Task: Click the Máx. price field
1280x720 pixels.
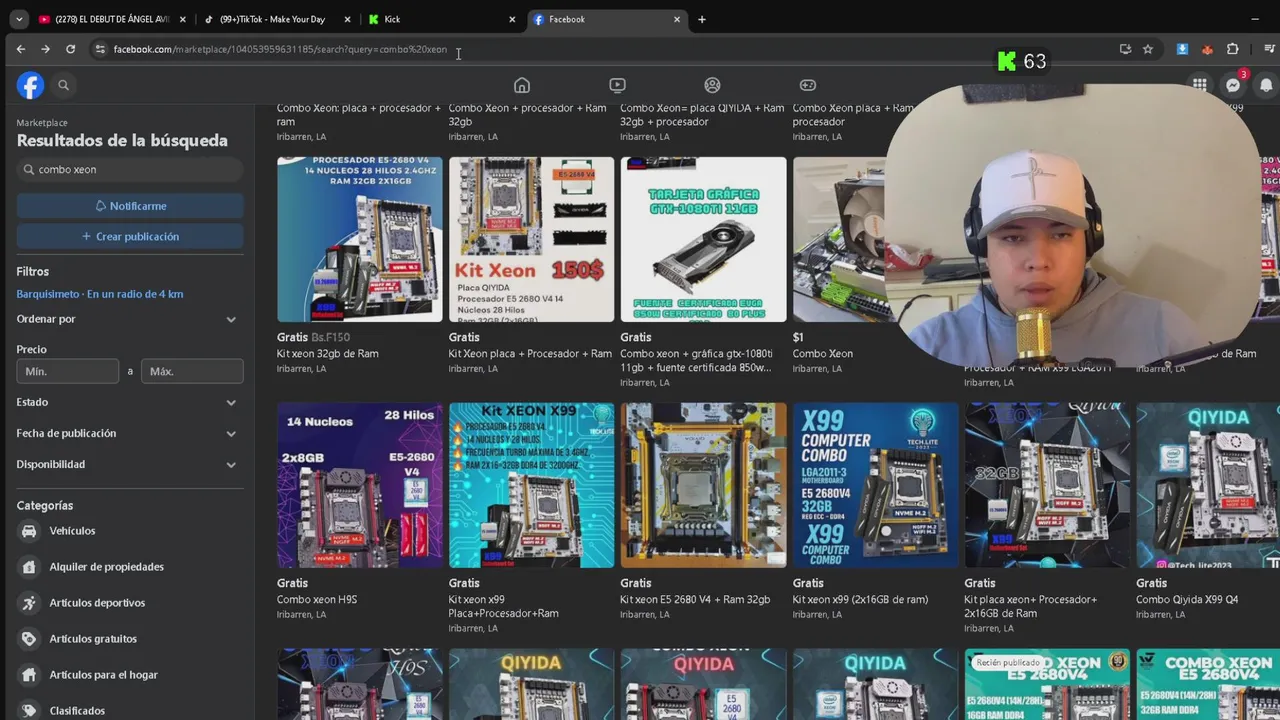Action: 192,371
